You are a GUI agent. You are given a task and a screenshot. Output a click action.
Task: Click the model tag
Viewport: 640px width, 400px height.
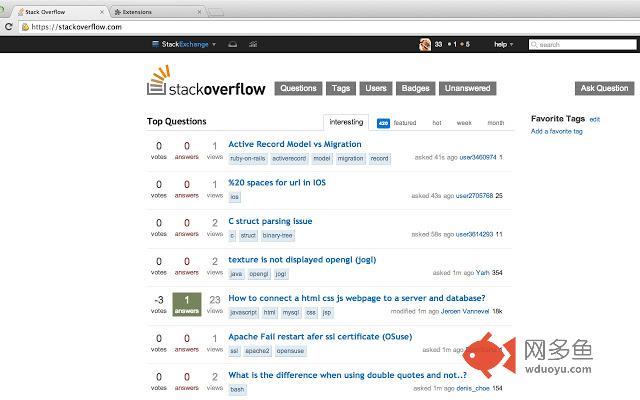(x=322, y=158)
